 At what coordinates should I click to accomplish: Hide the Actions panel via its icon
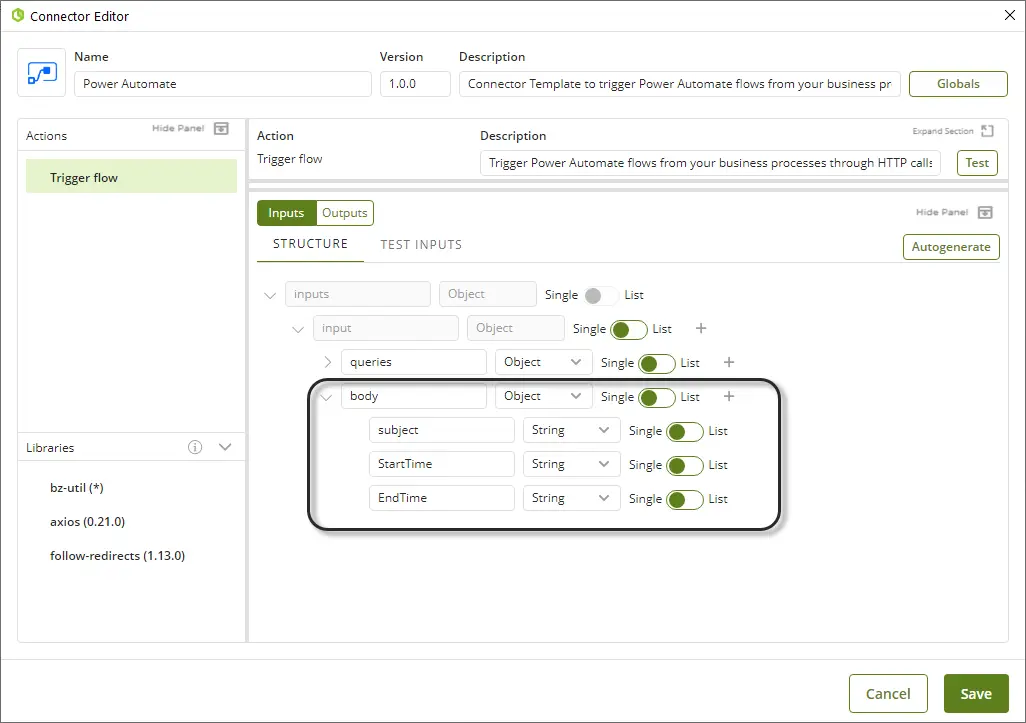pyautogui.click(x=222, y=128)
